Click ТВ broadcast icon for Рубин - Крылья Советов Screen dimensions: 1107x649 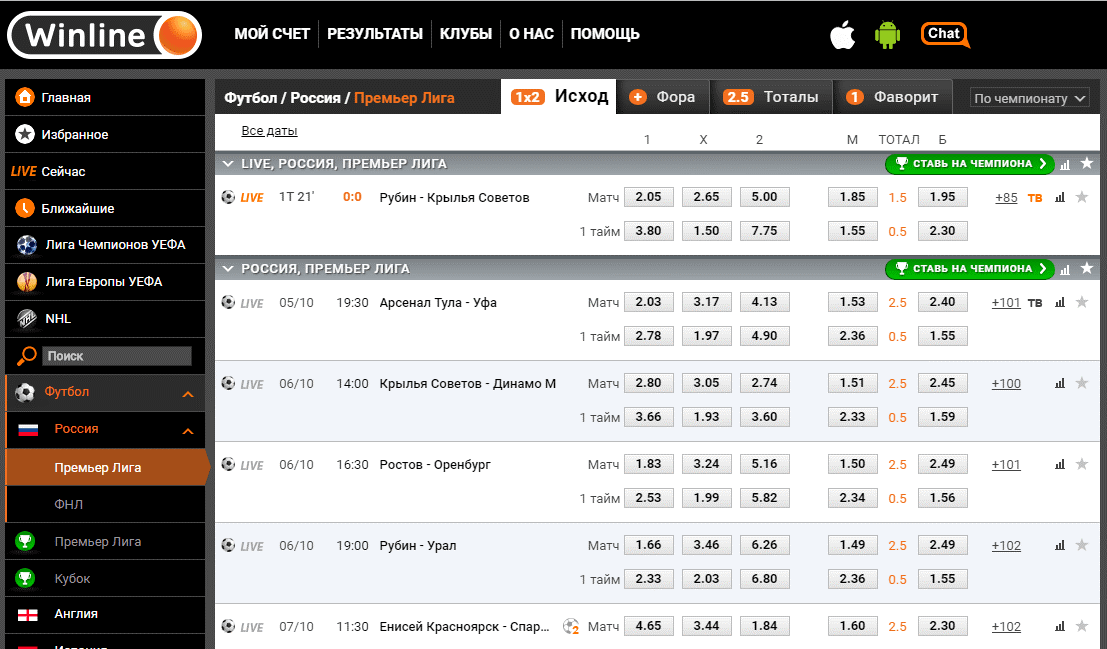click(x=1035, y=198)
